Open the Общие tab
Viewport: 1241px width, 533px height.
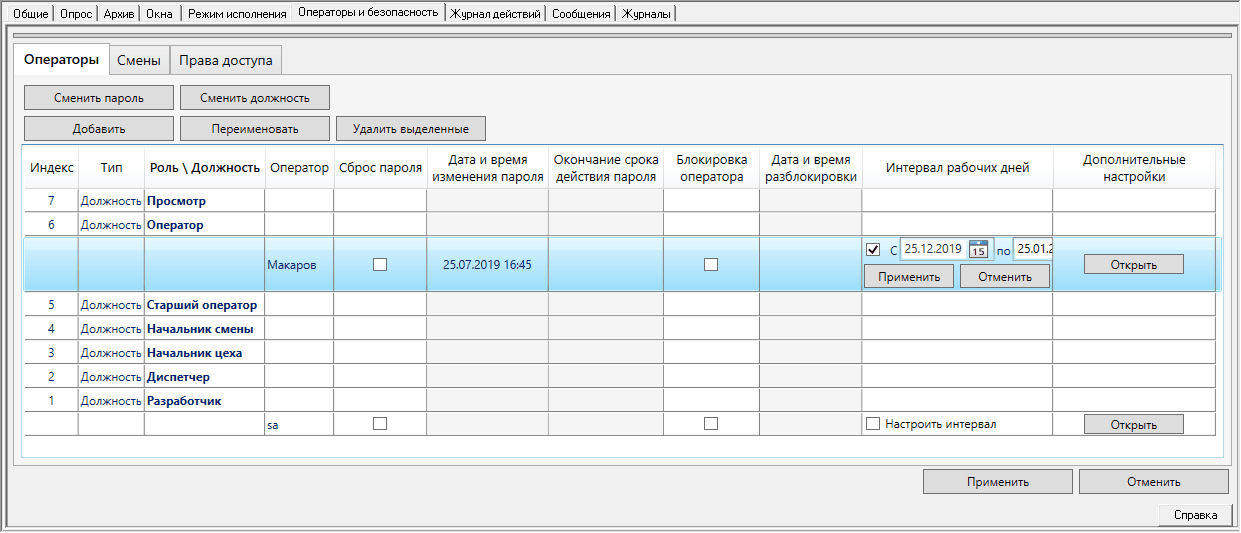point(31,14)
